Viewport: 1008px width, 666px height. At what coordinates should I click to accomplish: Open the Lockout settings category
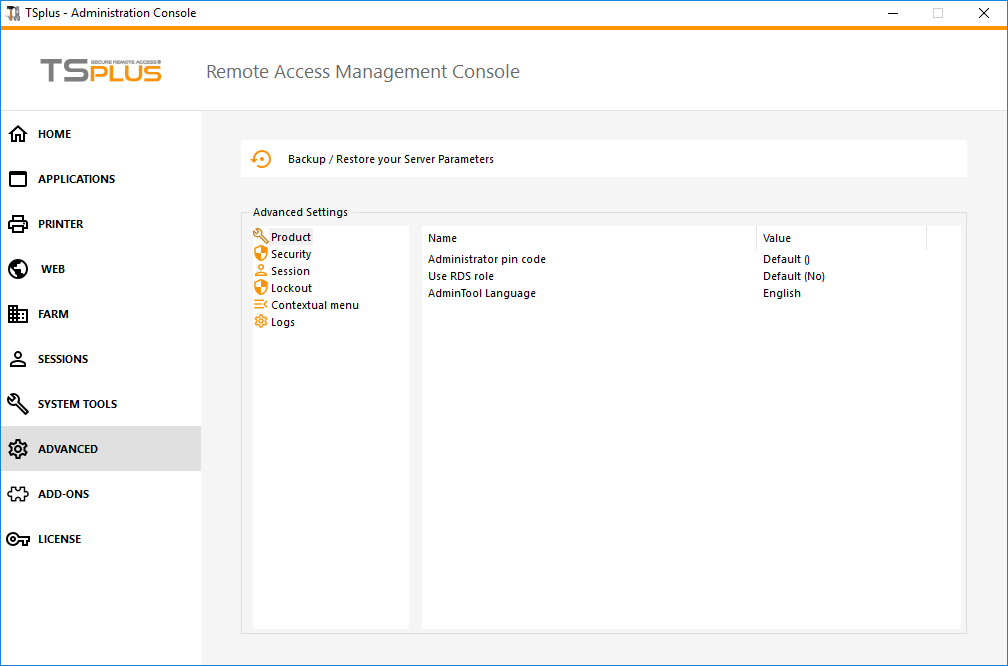pos(290,287)
